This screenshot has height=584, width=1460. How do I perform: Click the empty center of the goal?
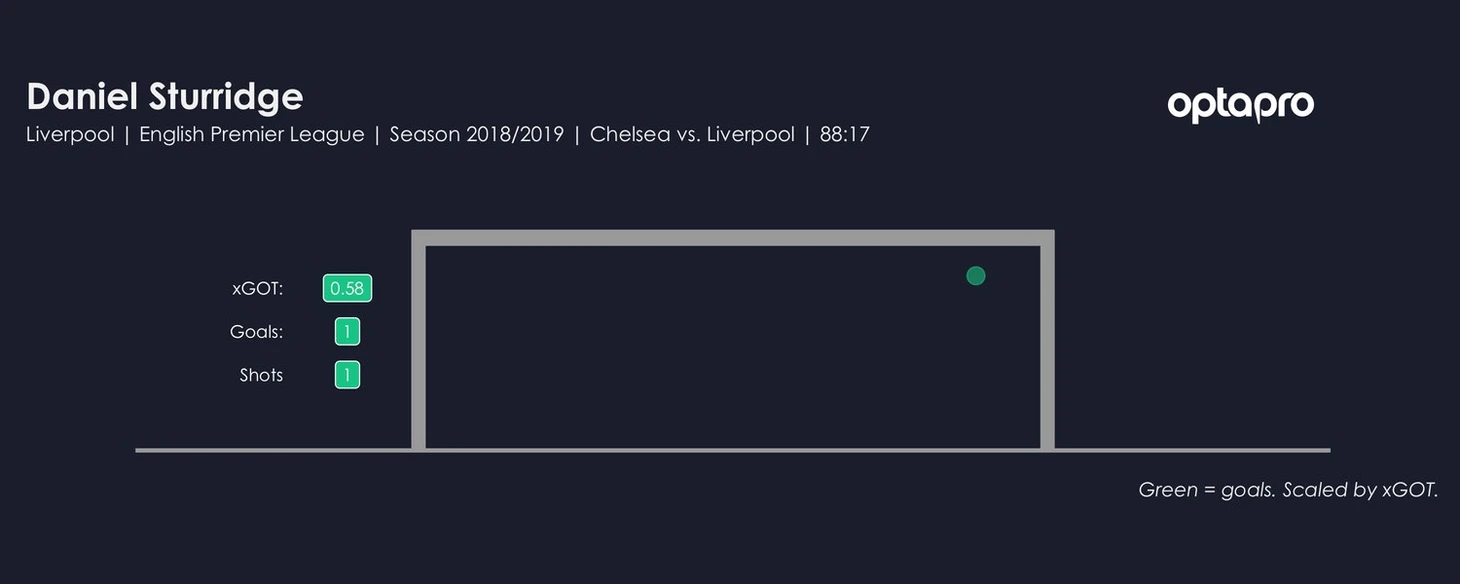733,347
